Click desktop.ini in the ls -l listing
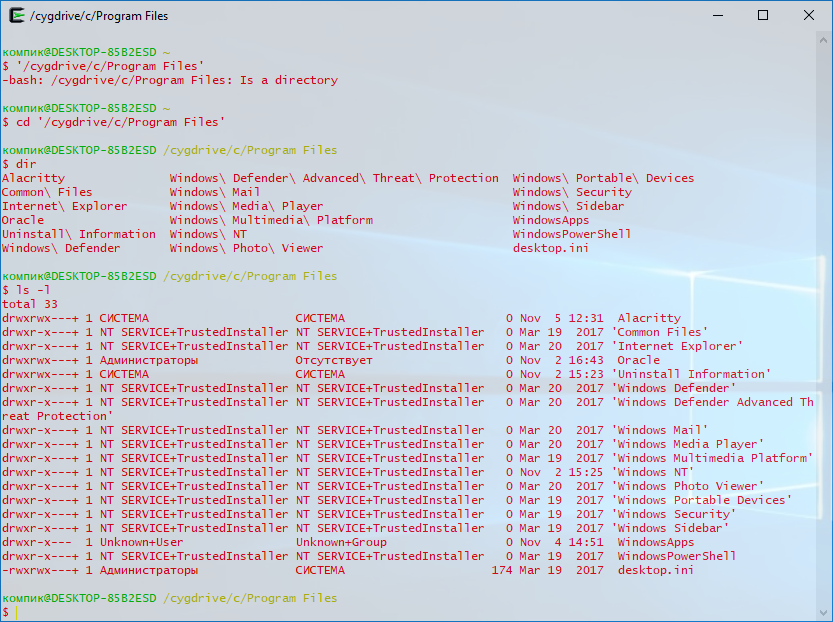Image resolution: width=833 pixels, height=622 pixels. pos(655,570)
